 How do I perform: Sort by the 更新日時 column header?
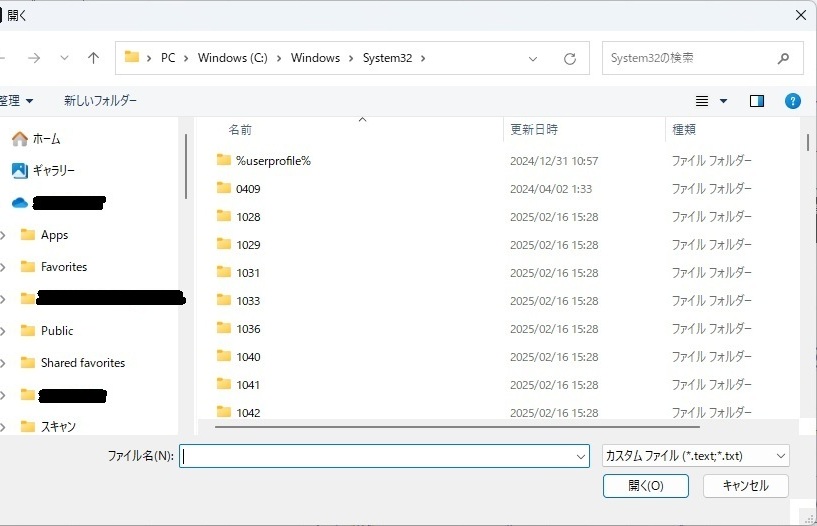click(534, 129)
